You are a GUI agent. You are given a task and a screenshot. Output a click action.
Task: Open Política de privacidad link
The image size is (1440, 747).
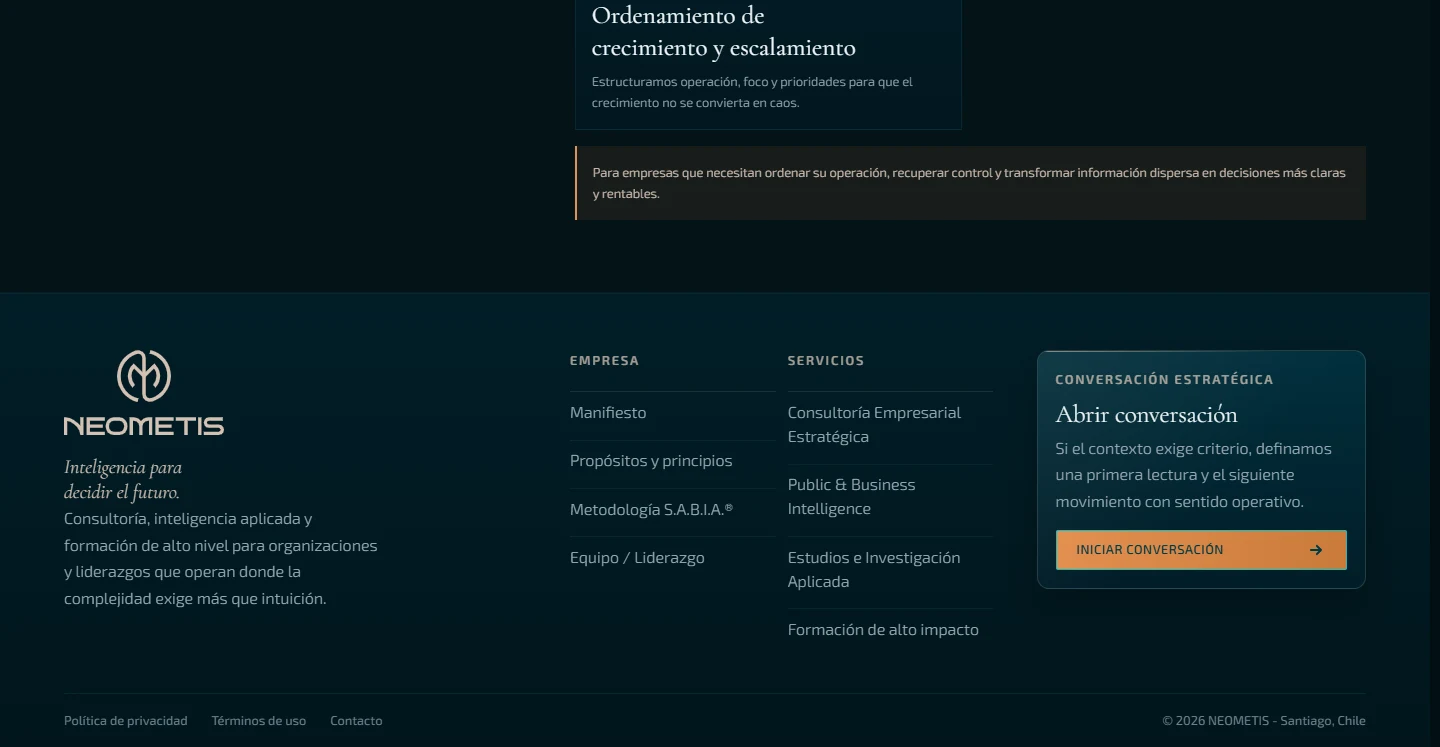[x=126, y=721]
